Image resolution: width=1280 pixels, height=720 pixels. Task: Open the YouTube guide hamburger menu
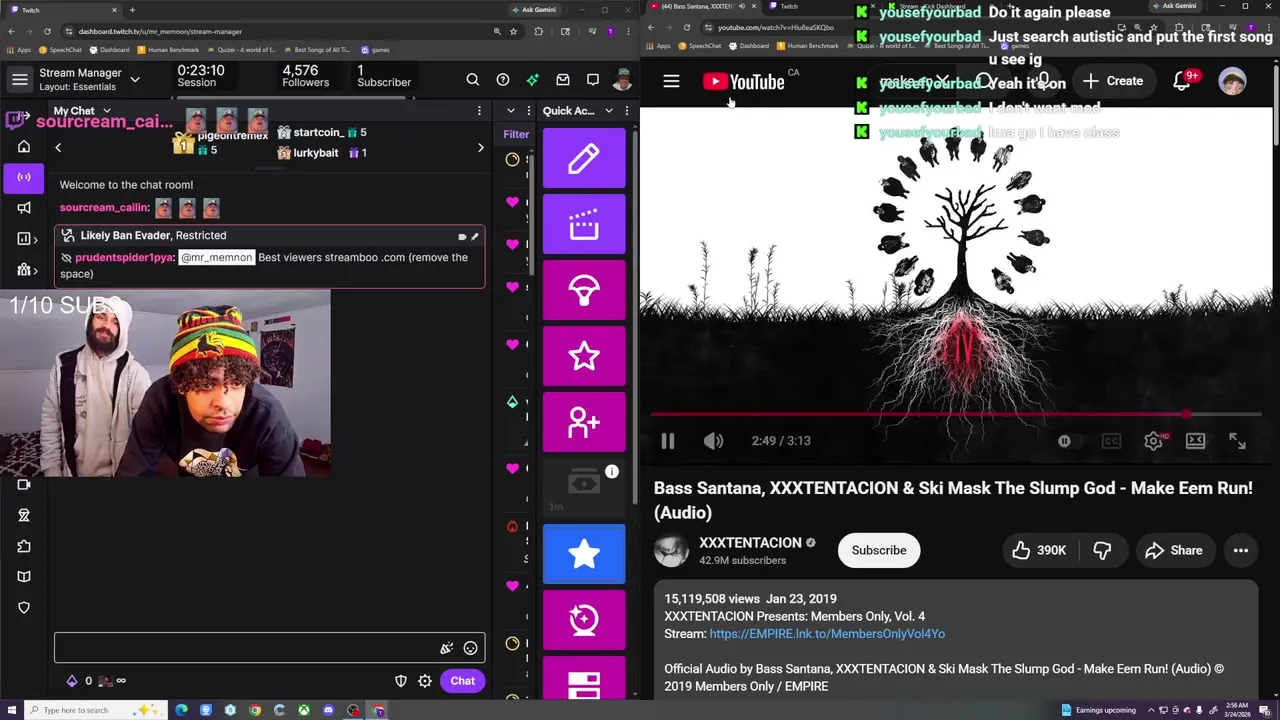(671, 81)
